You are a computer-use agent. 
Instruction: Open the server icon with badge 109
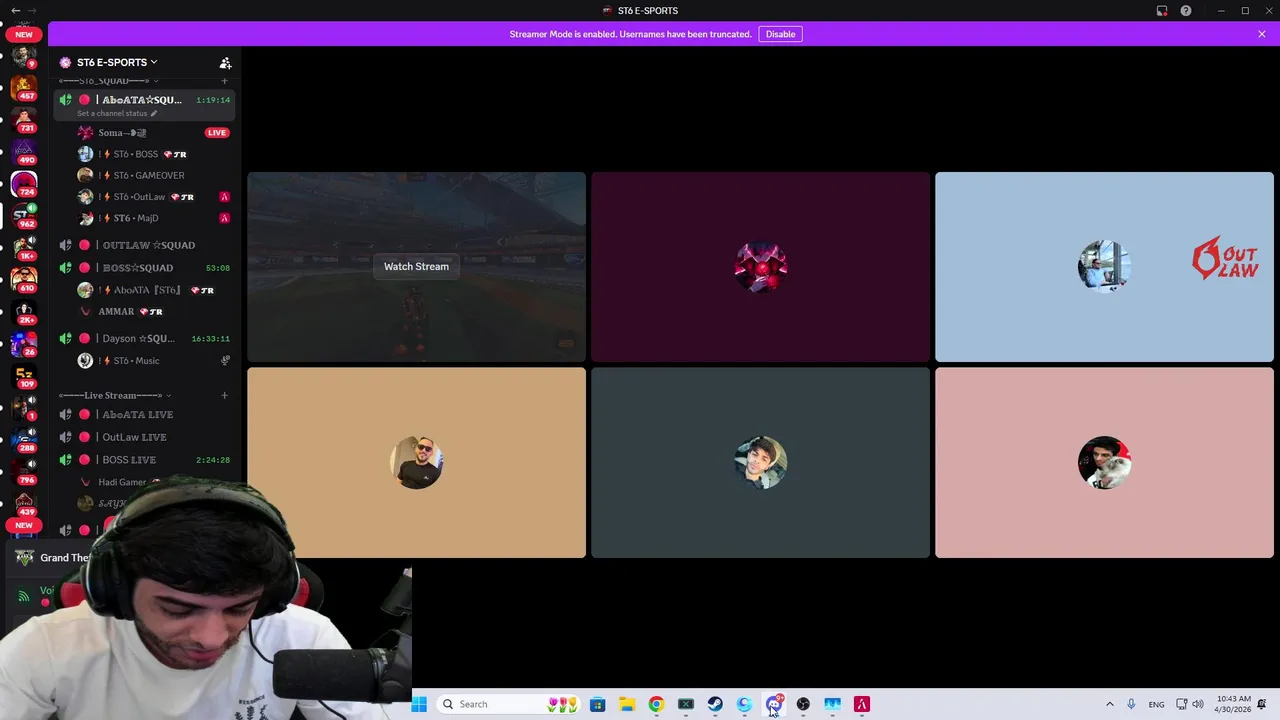[x=24, y=376]
